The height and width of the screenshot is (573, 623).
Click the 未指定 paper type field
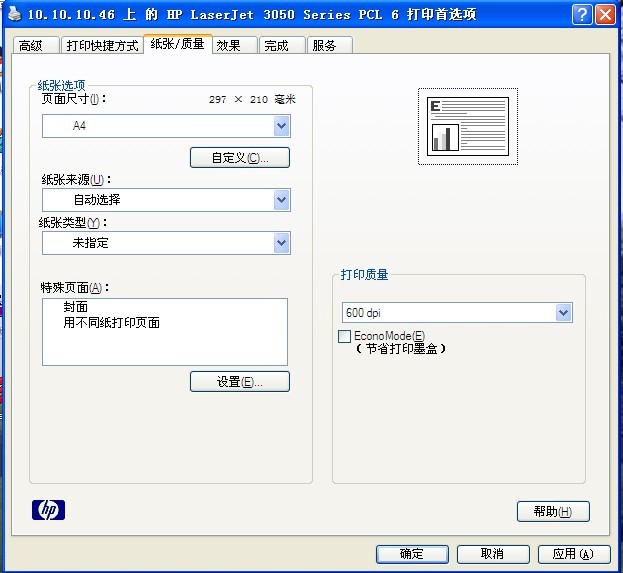(166, 243)
